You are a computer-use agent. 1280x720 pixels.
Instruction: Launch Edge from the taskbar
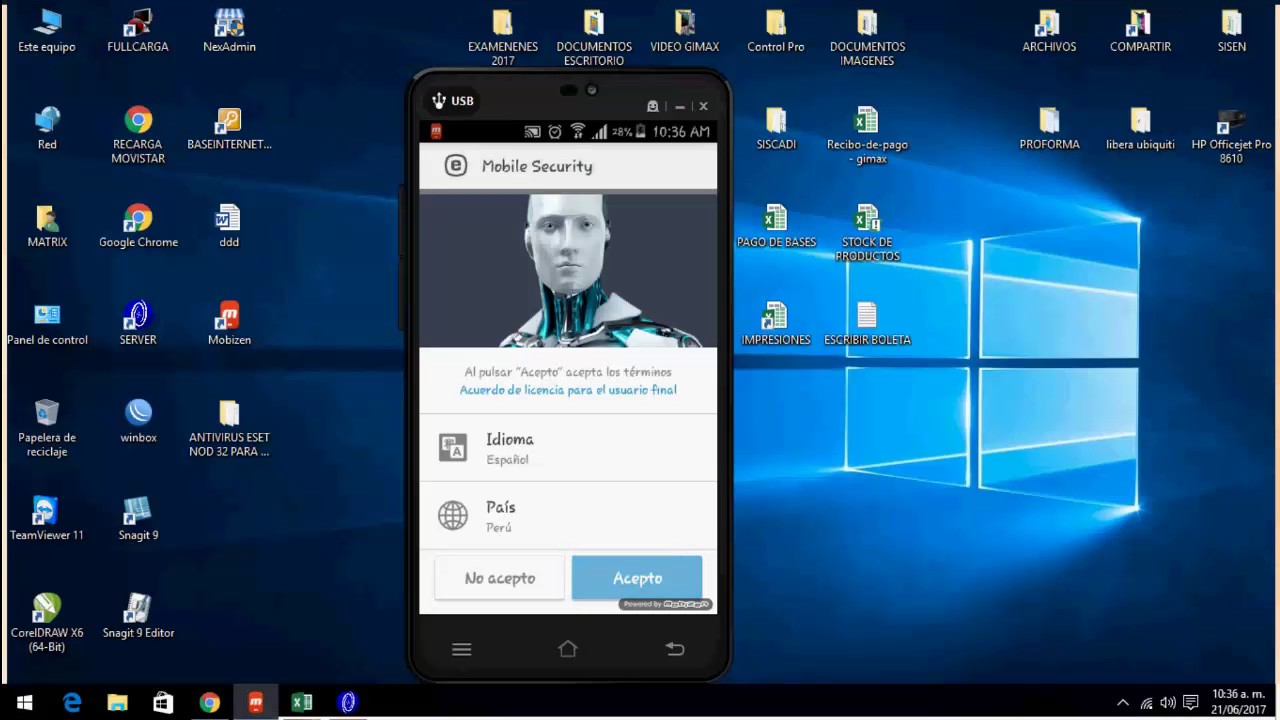pyautogui.click(x=71, y=702)
